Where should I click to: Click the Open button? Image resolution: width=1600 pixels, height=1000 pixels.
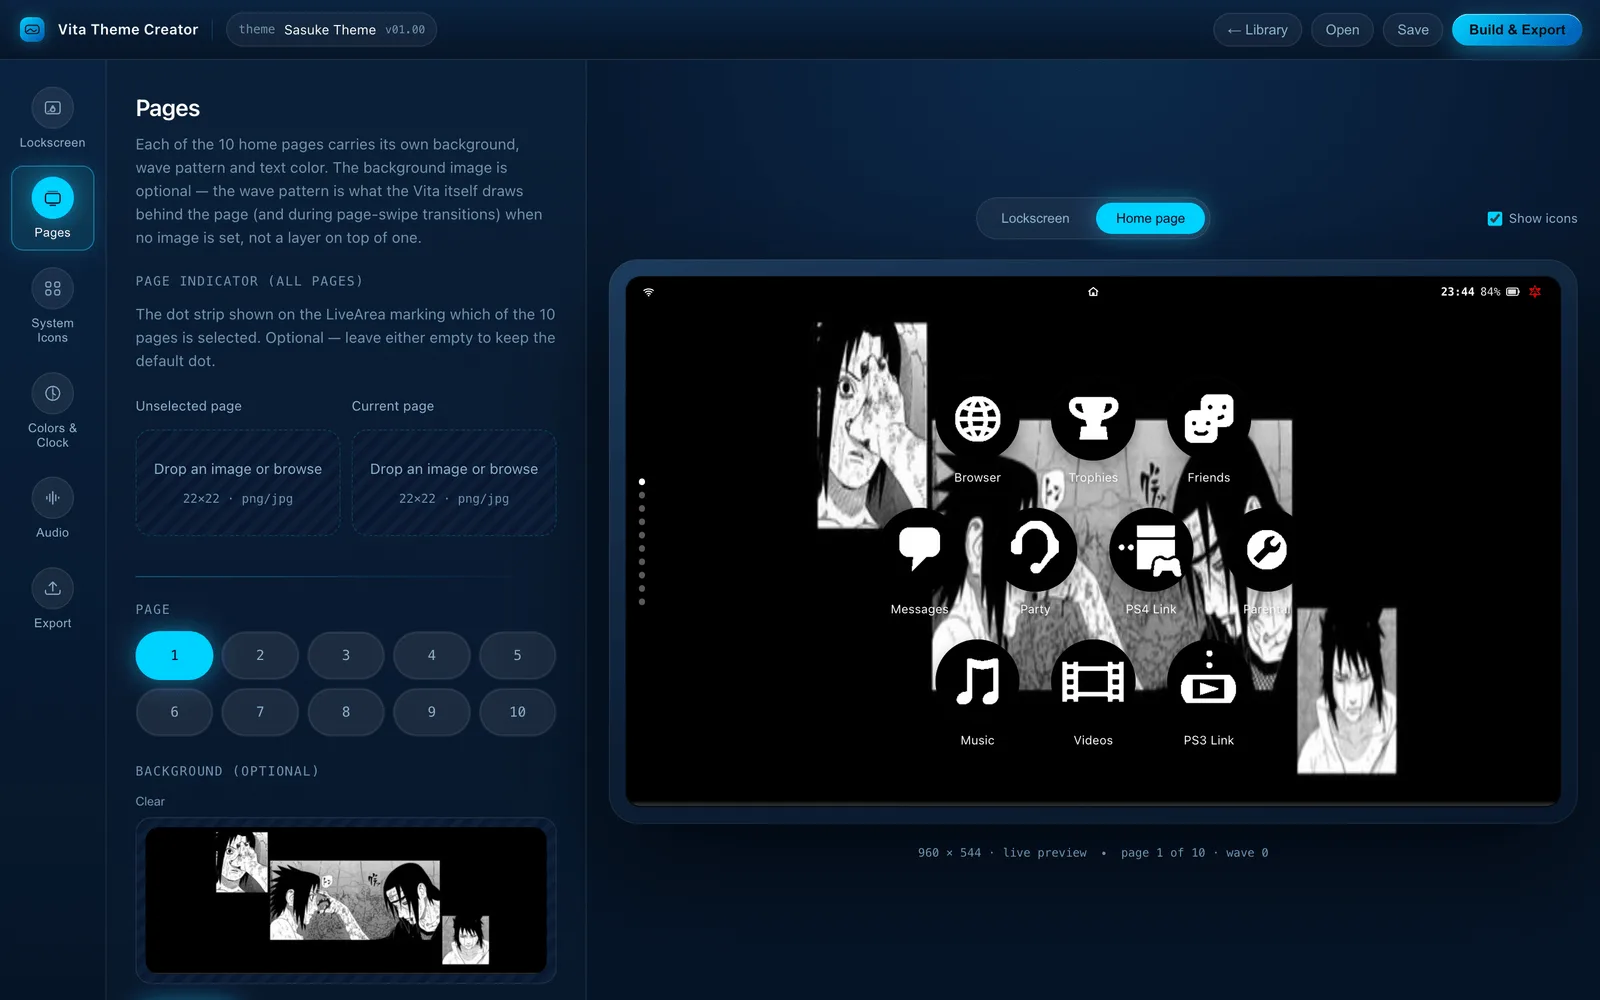(1342, 30)
